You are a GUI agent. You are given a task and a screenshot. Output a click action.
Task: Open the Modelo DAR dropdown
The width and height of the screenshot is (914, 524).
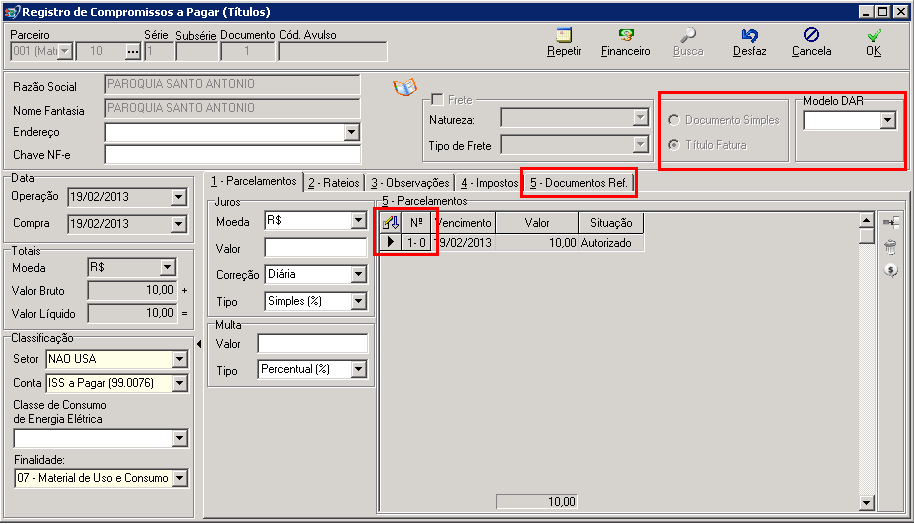887,120
